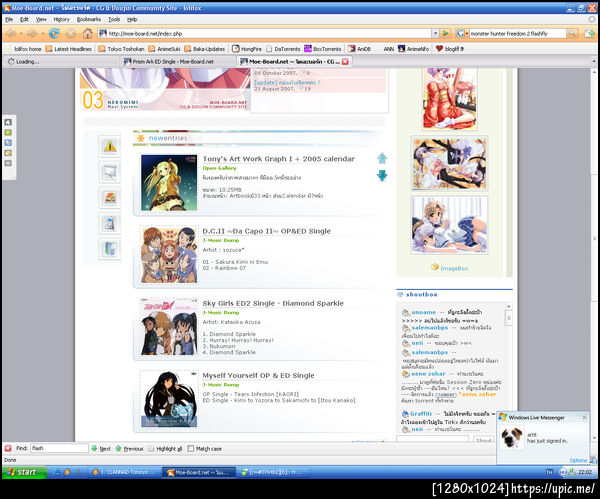The height and width of the screenshot is (499, 600).
Task: Click the down arrow beside new entries
Action: pyautogui.click(x=382, y=176)
